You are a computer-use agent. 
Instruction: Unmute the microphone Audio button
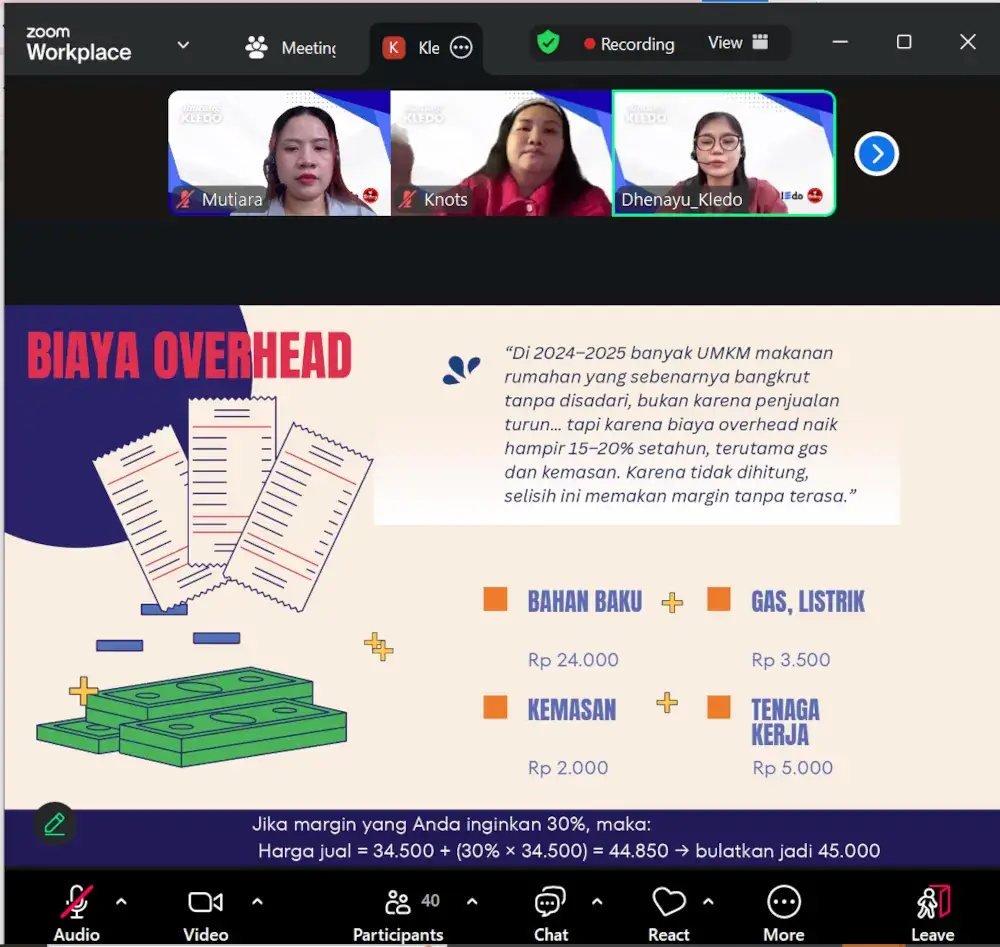(76, 914)
